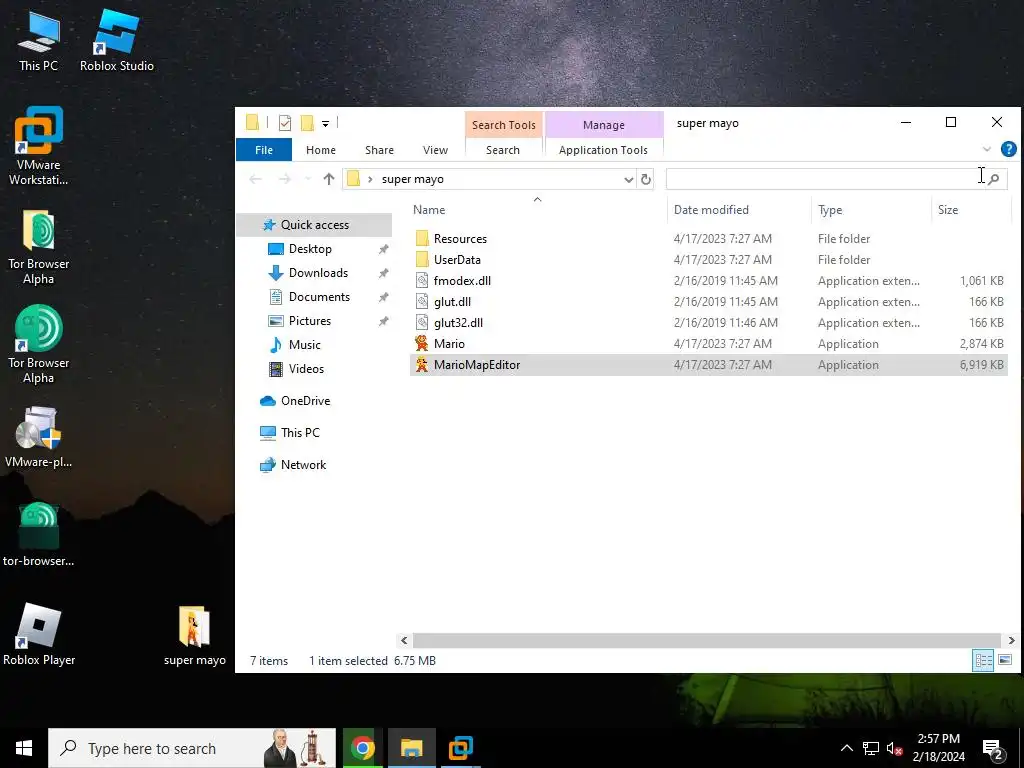Click MarioMapEditor application icon

click(x=422, y=364)
